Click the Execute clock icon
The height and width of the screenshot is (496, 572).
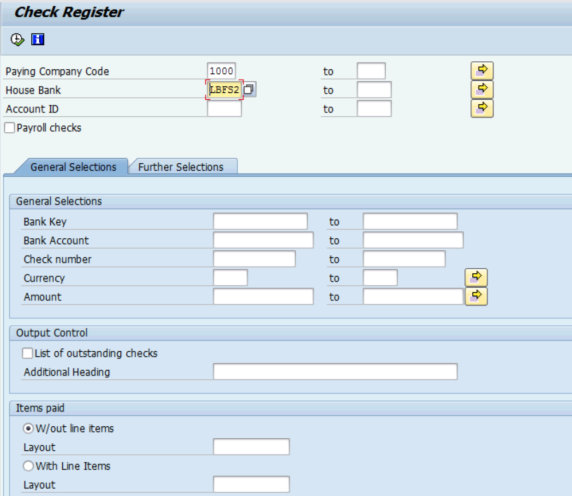(x=17, y=39)
